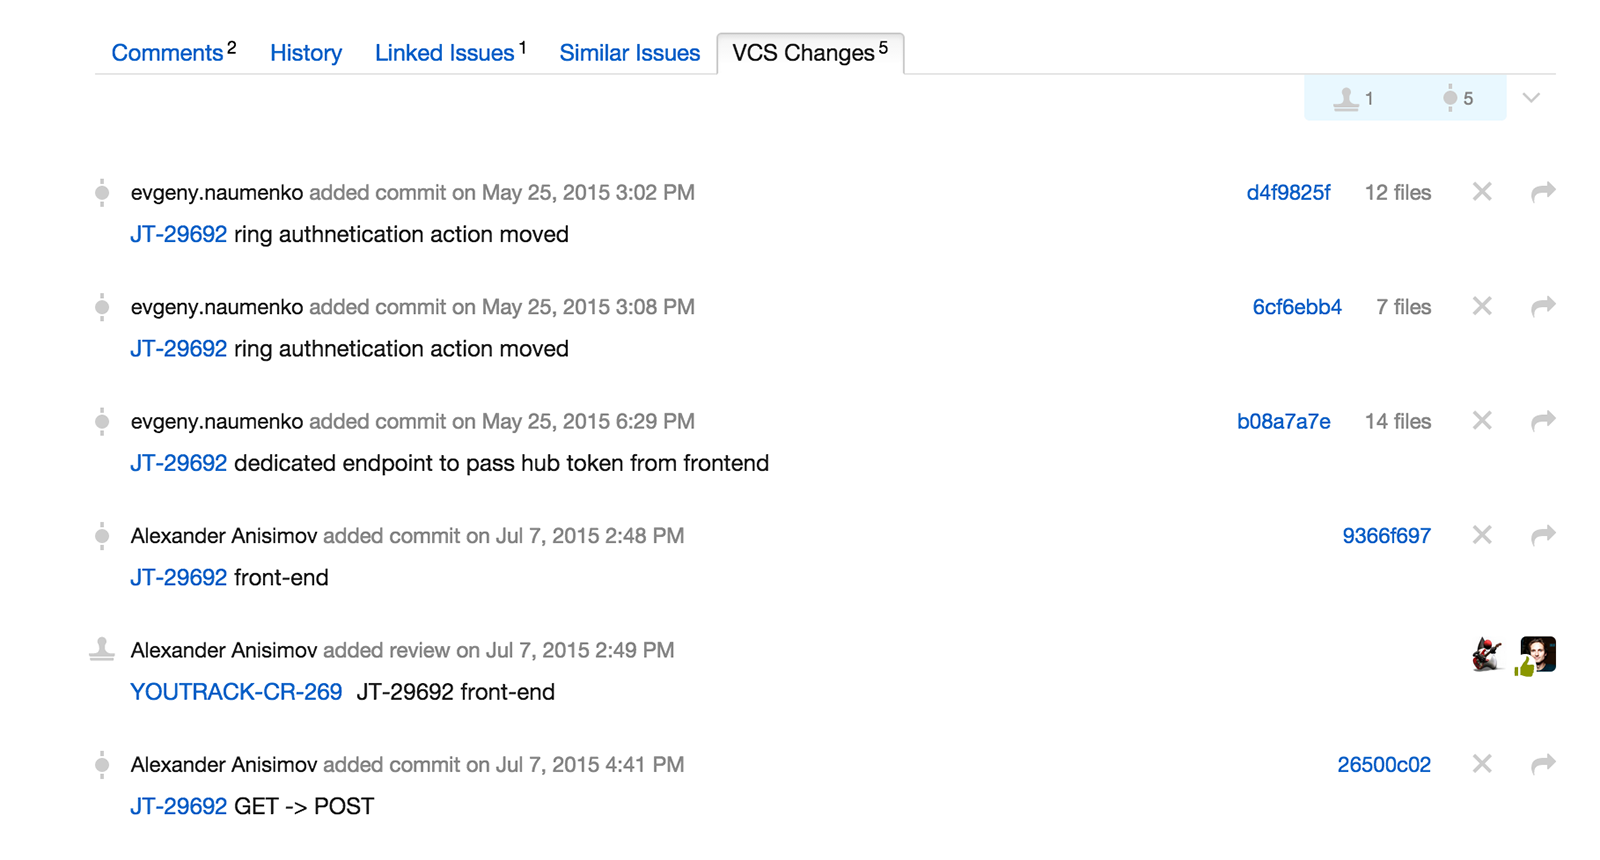The image size is (1600, 860).
Task: Click commit marker icon beside d4f9825f entry
Action: point(102,192)
